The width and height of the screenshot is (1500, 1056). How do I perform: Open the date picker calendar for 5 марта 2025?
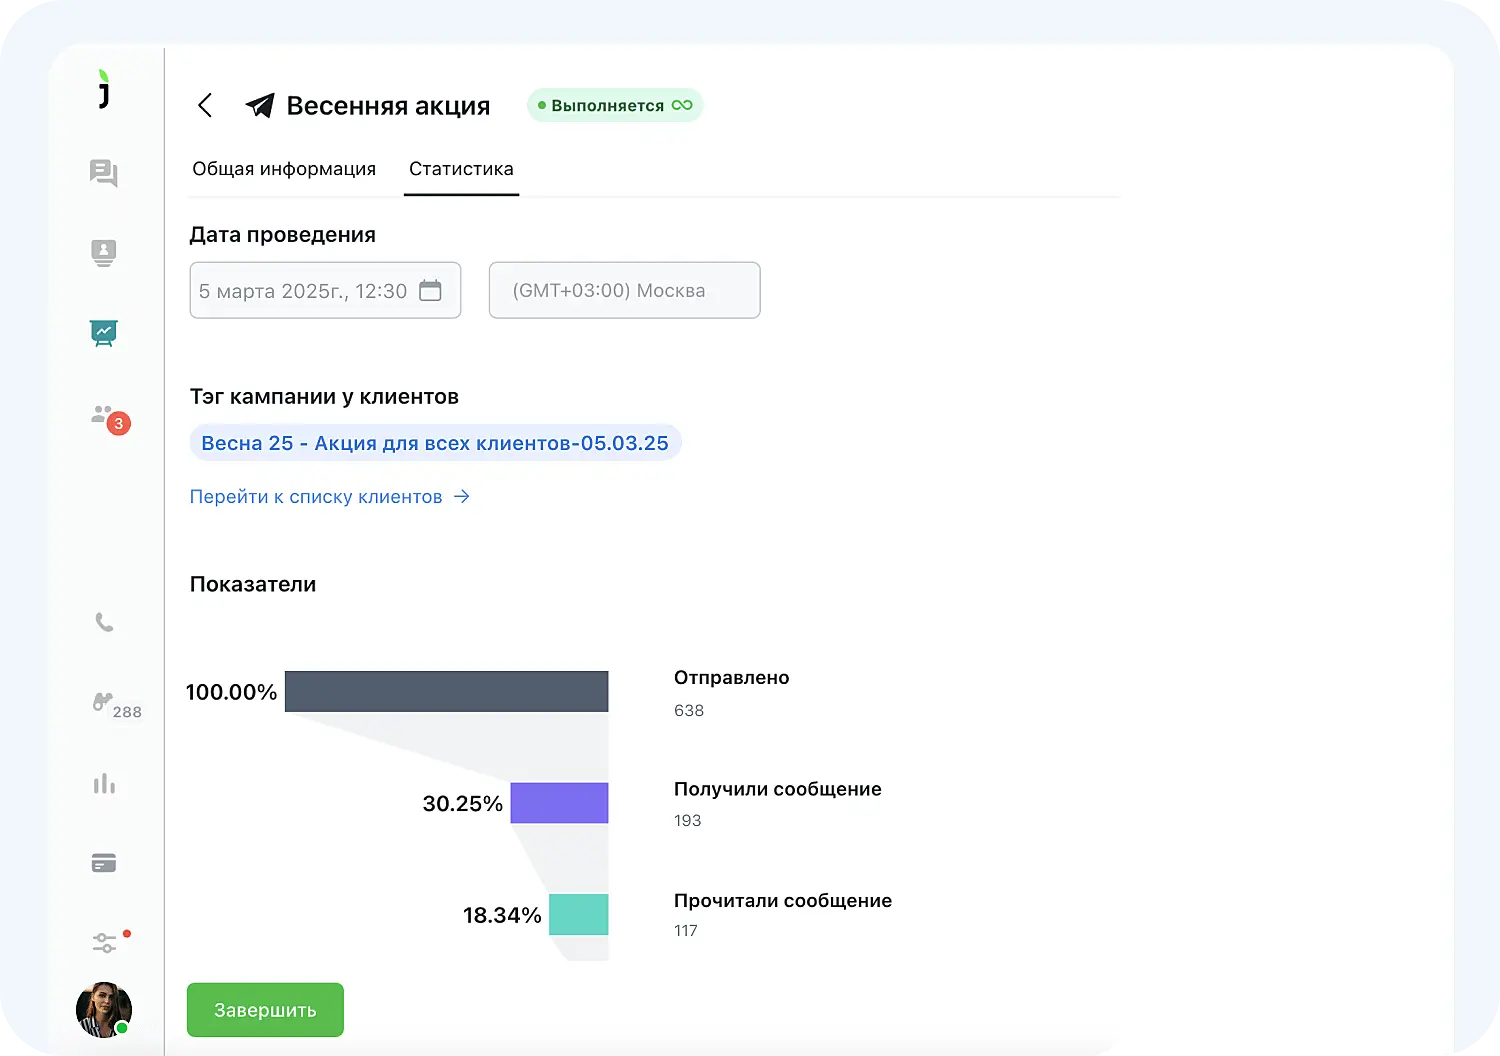pyautogui.click(x=431, y=290)
